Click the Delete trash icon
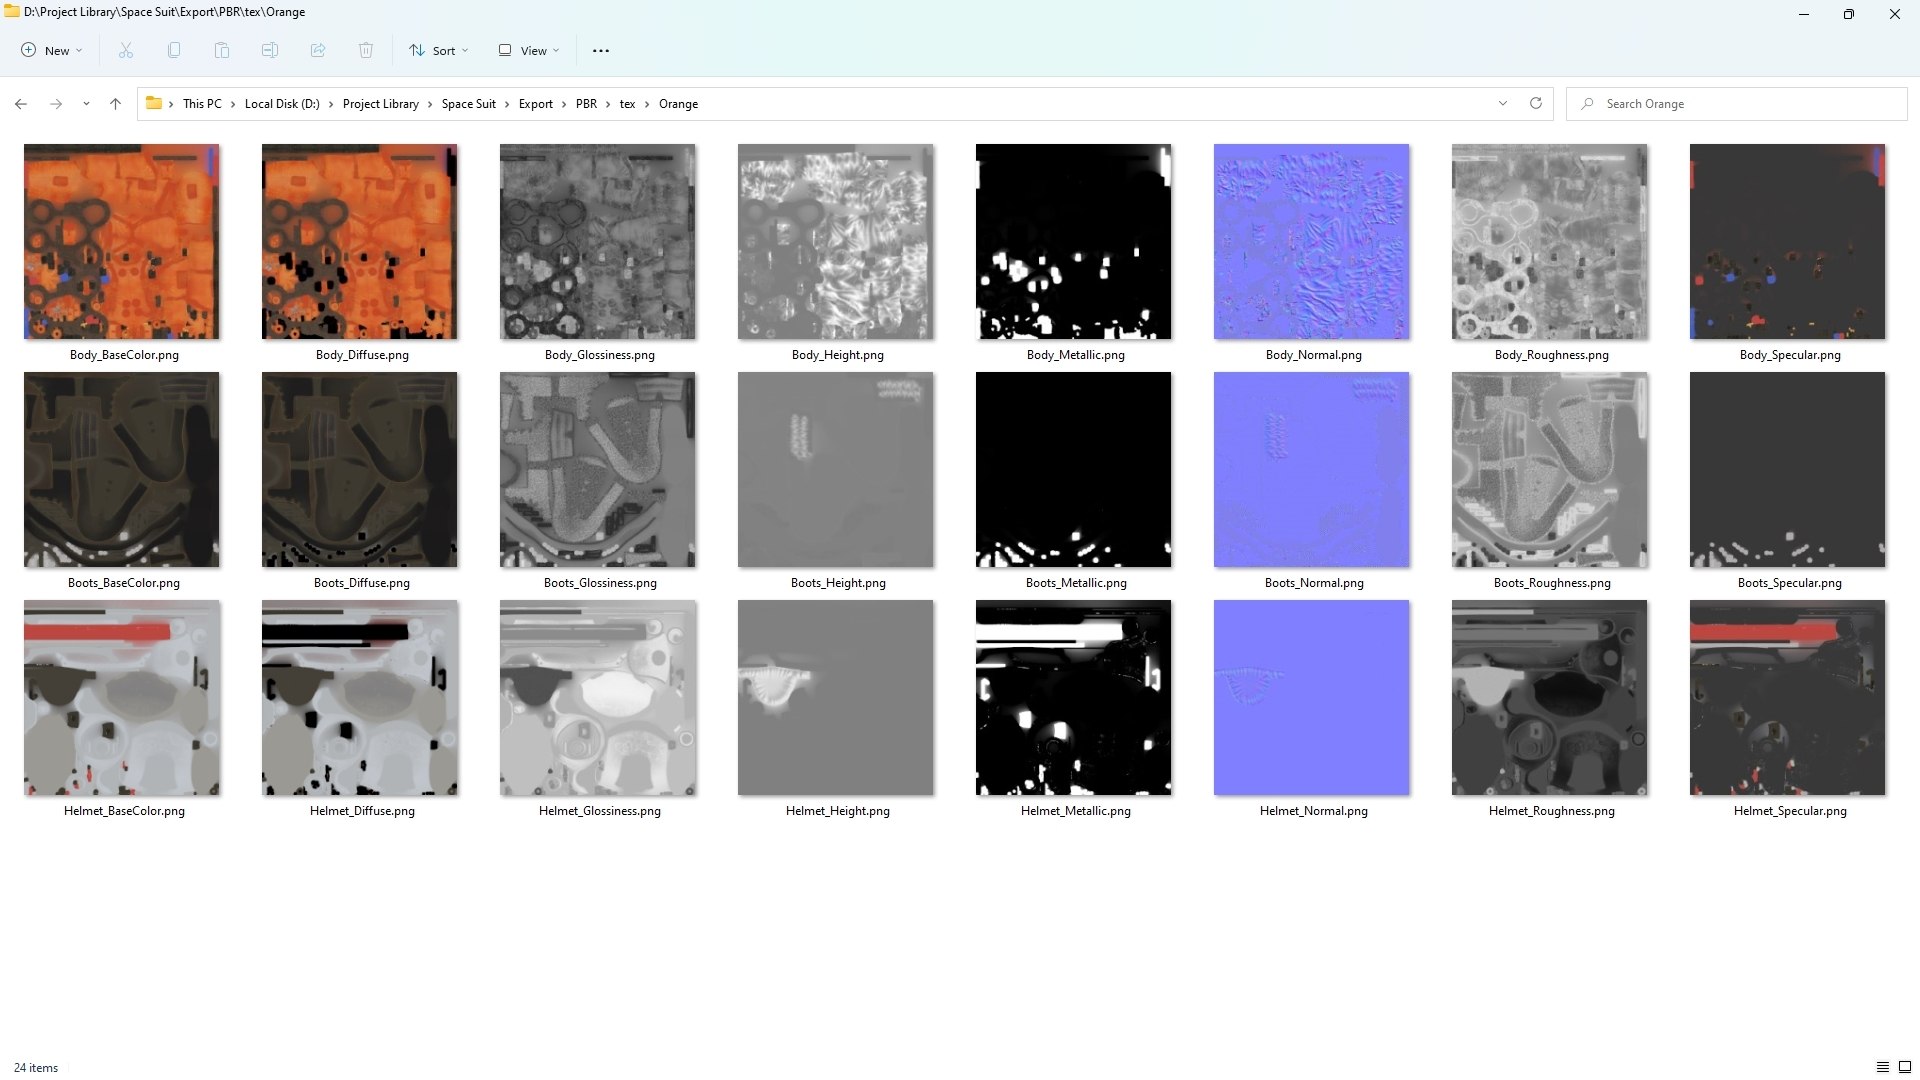This screenshot has width=1920, height=1080. point(366,50)
